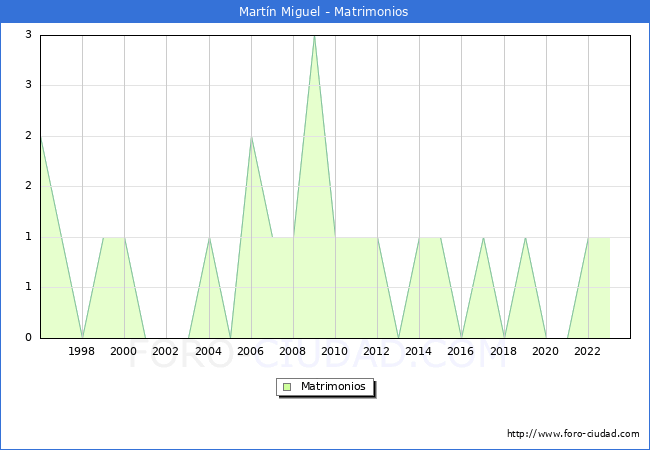Screen dimensions: 650x450
Task: Open the foro-ciudad.com link
Action: tap(573, 434)
